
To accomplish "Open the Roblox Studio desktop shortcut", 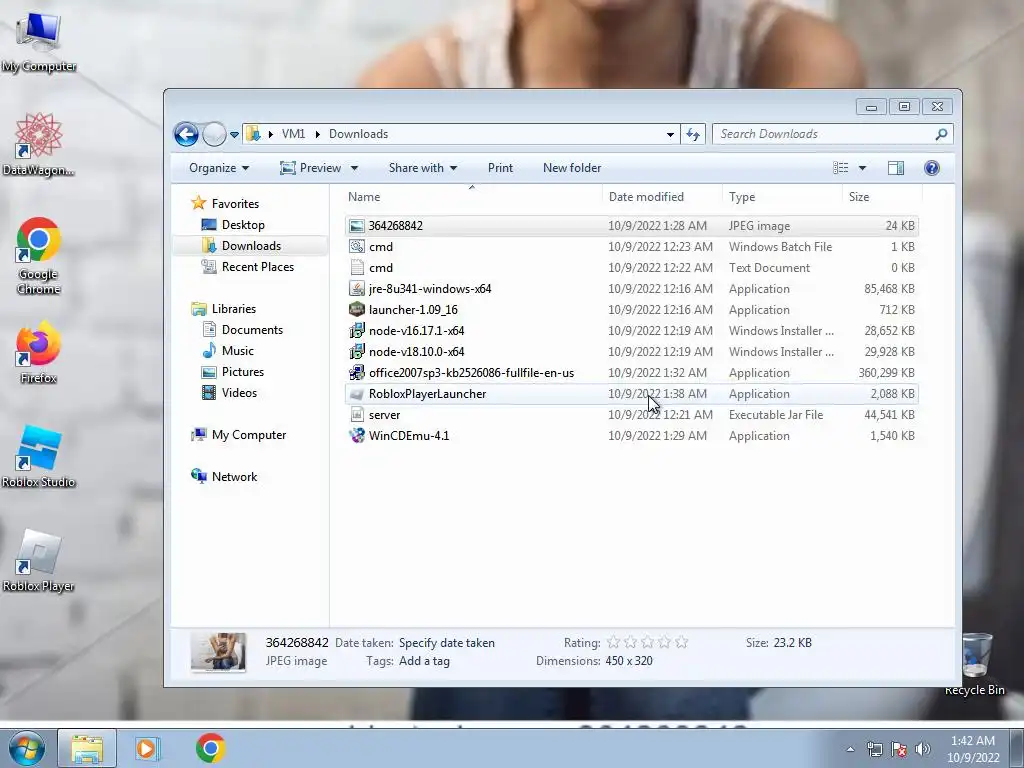I will [39, 456].
